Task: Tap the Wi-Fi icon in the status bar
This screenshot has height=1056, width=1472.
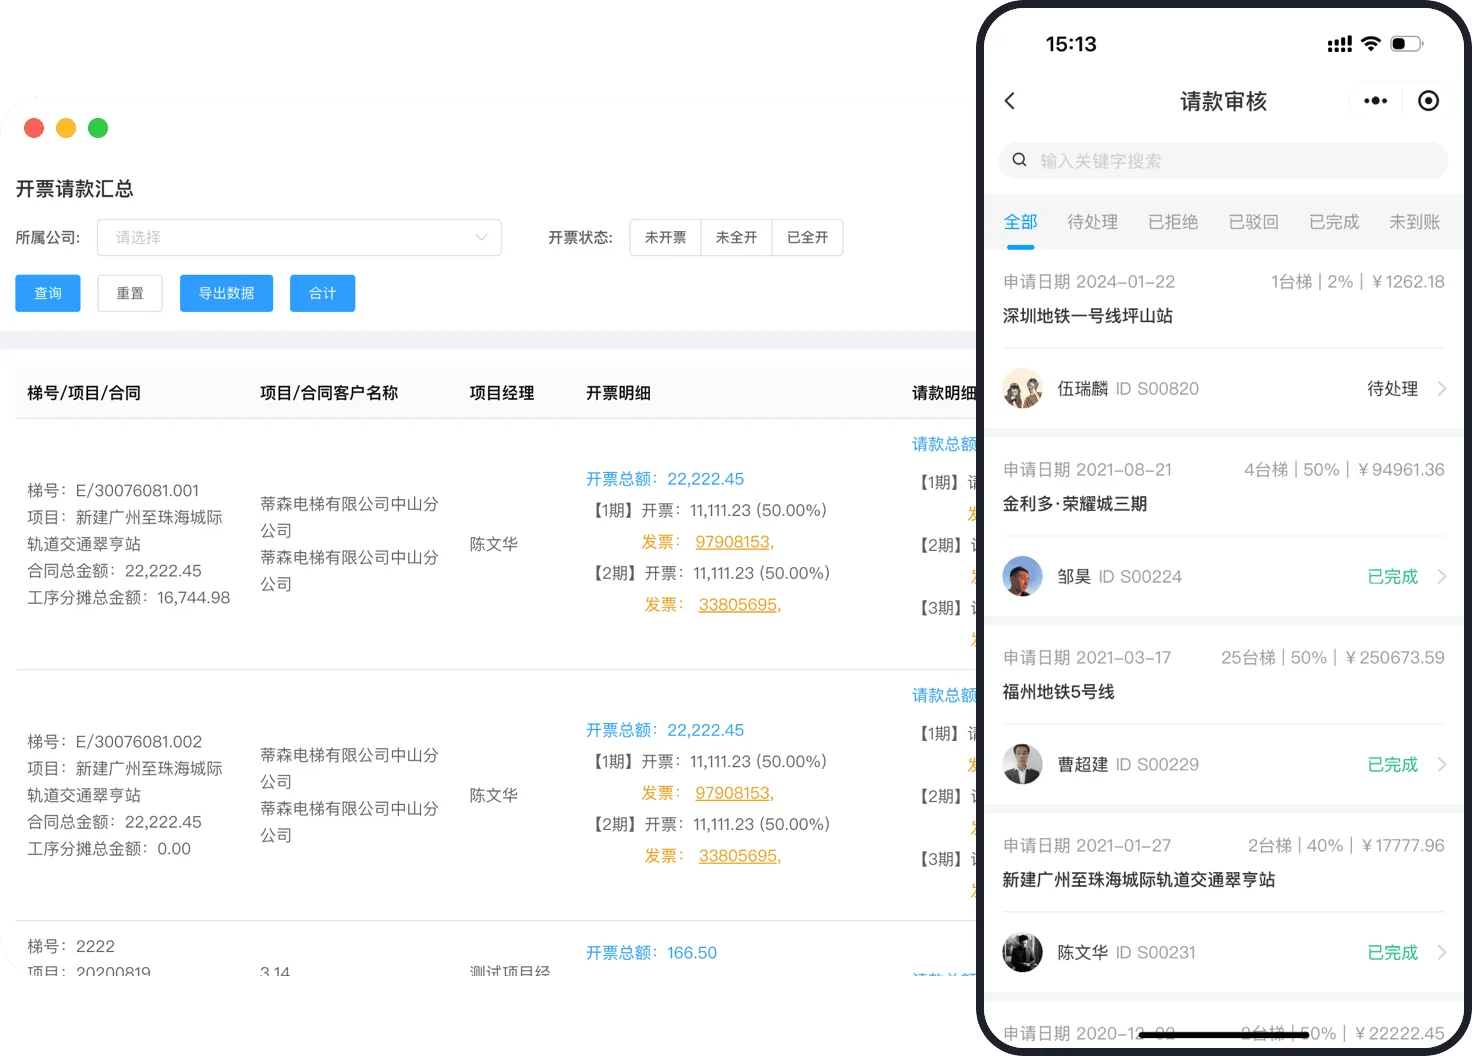Action: coord(1371,43)
